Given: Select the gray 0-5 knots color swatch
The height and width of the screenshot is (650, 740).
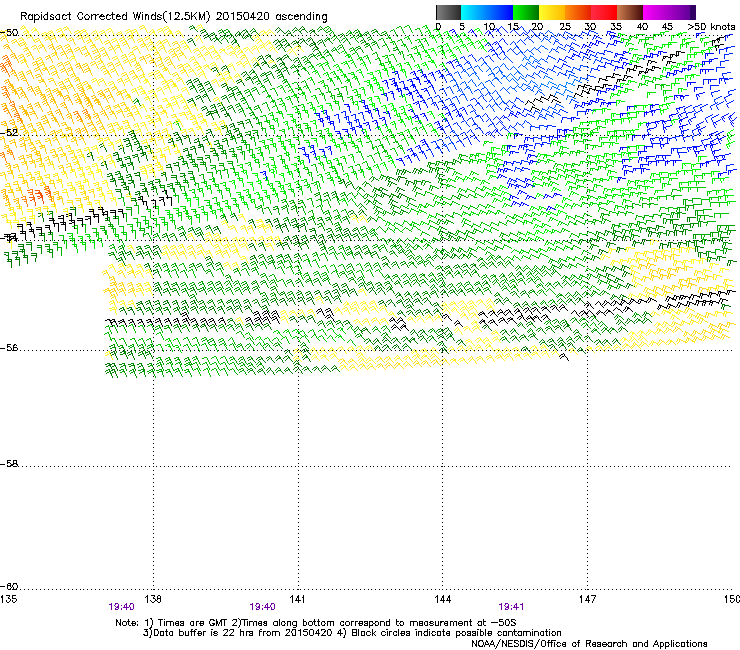Looking at the screenshot, I should click(x=448, y=12).
